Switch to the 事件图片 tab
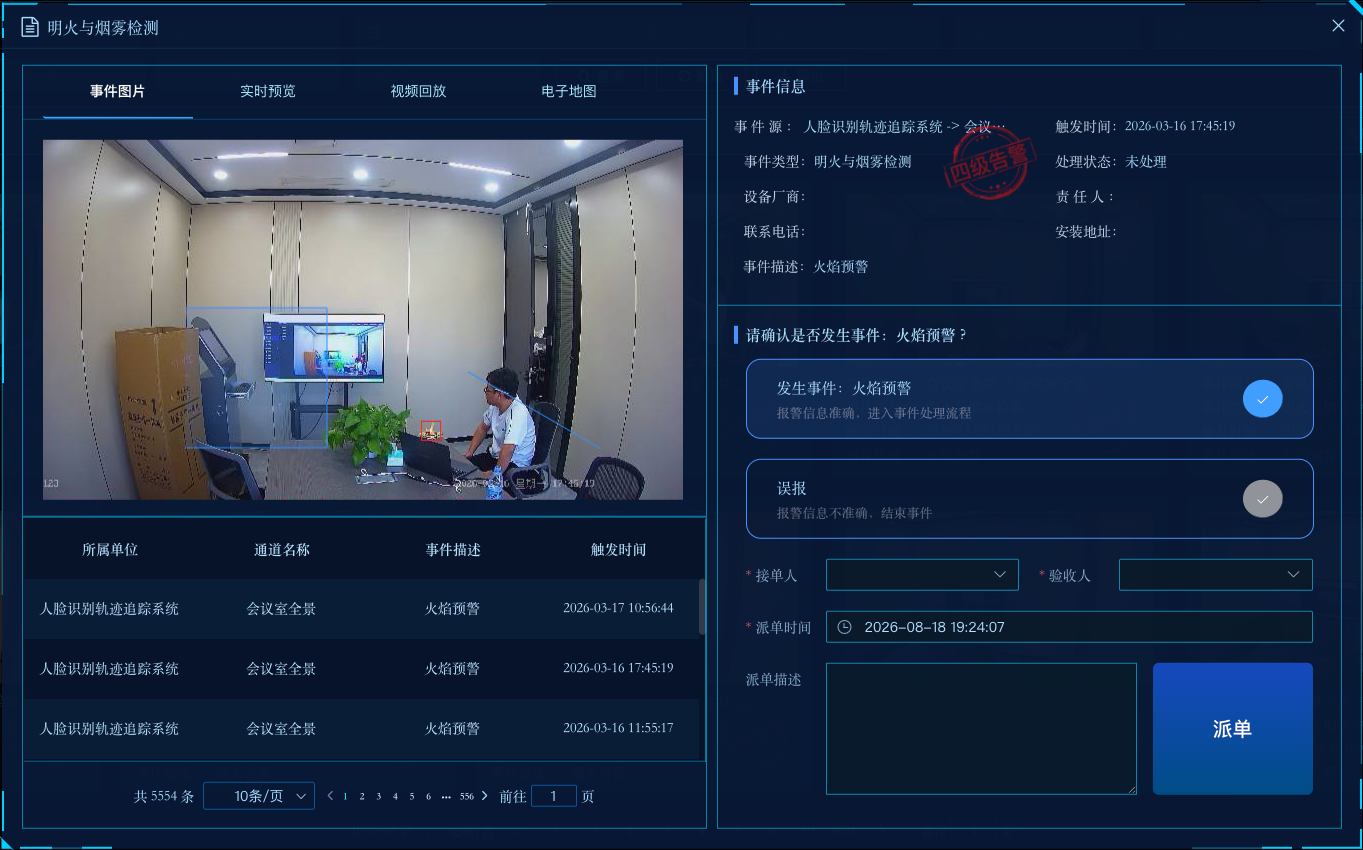Viewport: 1363px width, 850px height. [118, 91]
